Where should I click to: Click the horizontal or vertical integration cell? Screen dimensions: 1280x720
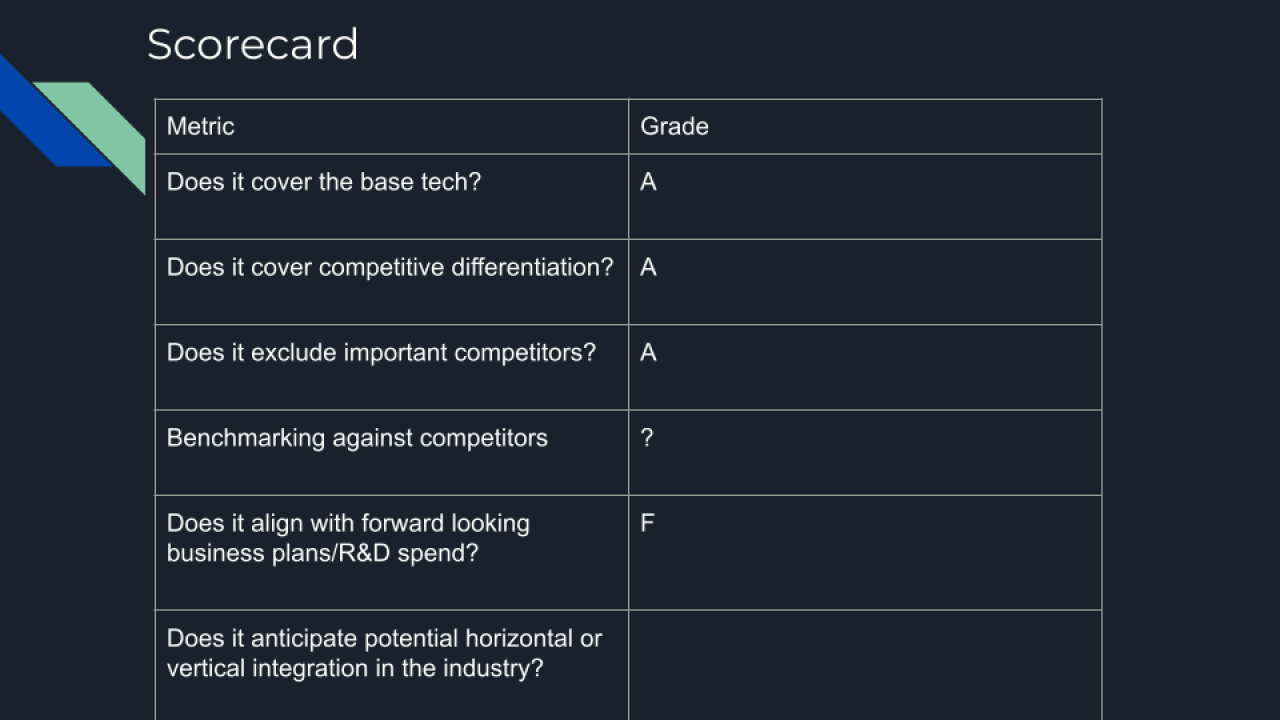tap(391, 665)
